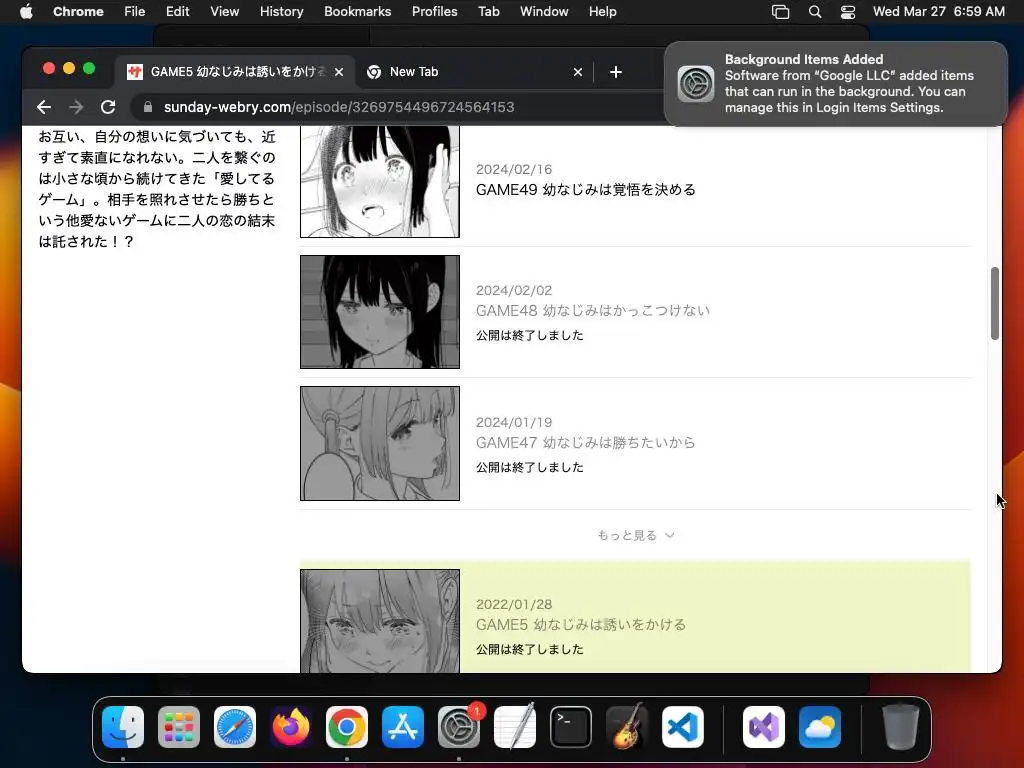Open the Chrome application menu
Viewport: 1024px width, 768px height.
[x=78, y=12]
